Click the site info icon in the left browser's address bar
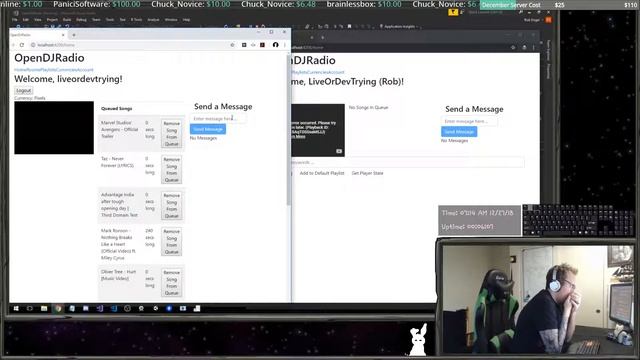The height and width of the screenshot is (360, 640). pyautogui.click(x=33, y=45)
